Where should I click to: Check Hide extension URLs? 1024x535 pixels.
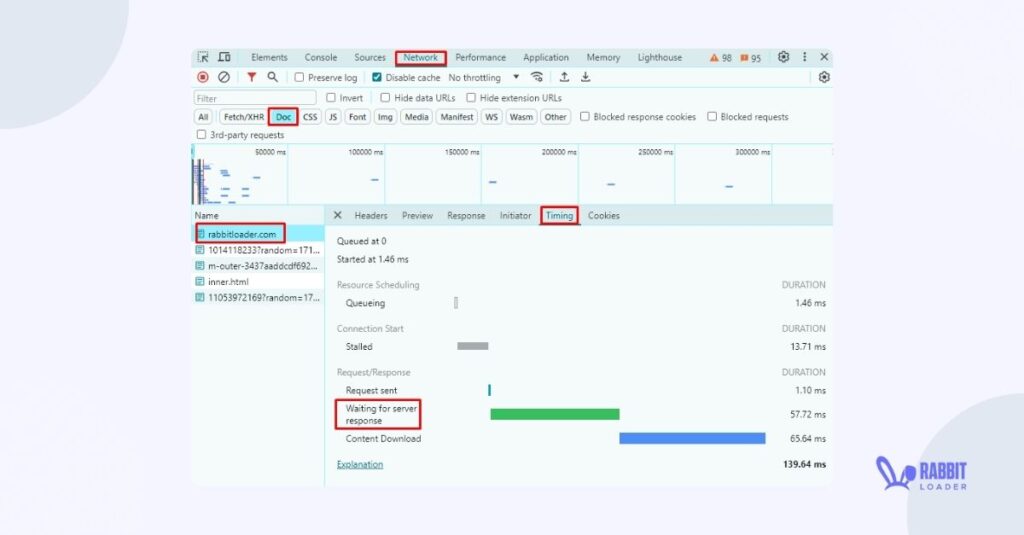(x=471, y=97)
